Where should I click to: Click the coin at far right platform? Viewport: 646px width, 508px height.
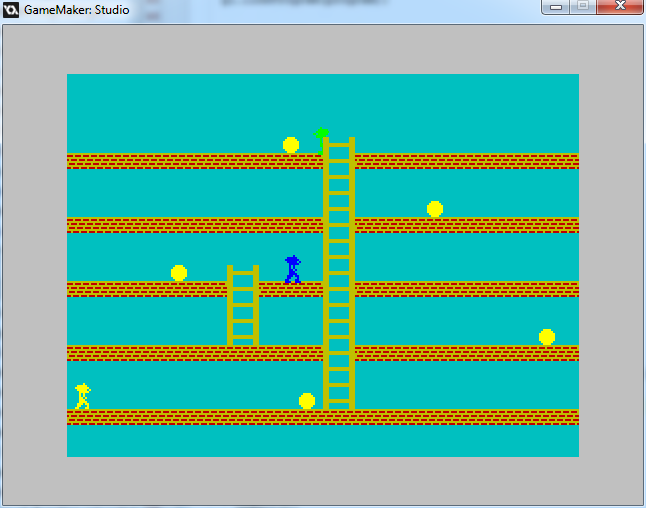(547, 337)
